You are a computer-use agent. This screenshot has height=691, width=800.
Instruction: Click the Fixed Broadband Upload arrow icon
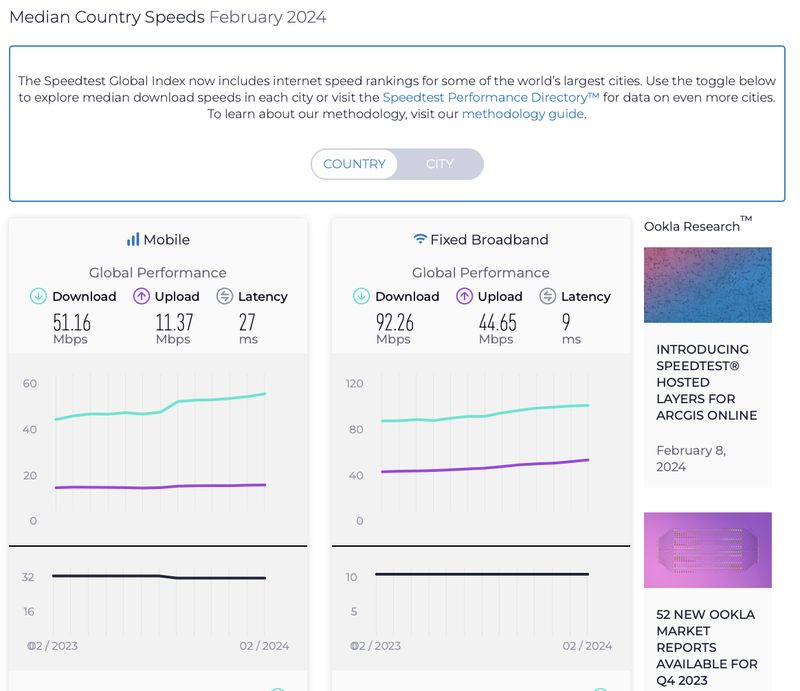point(464,296)
